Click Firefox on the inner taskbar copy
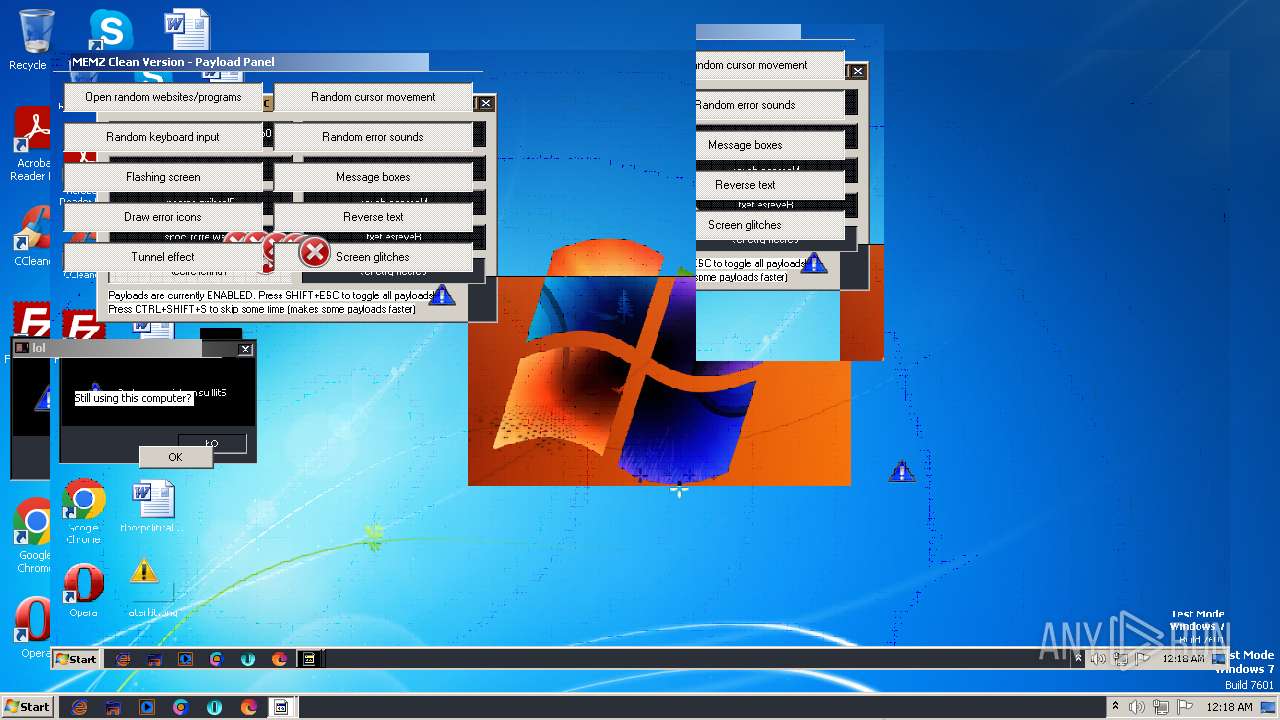Image resolution: width=1280 pixels, height=720 pixels. tap(279, 659)
